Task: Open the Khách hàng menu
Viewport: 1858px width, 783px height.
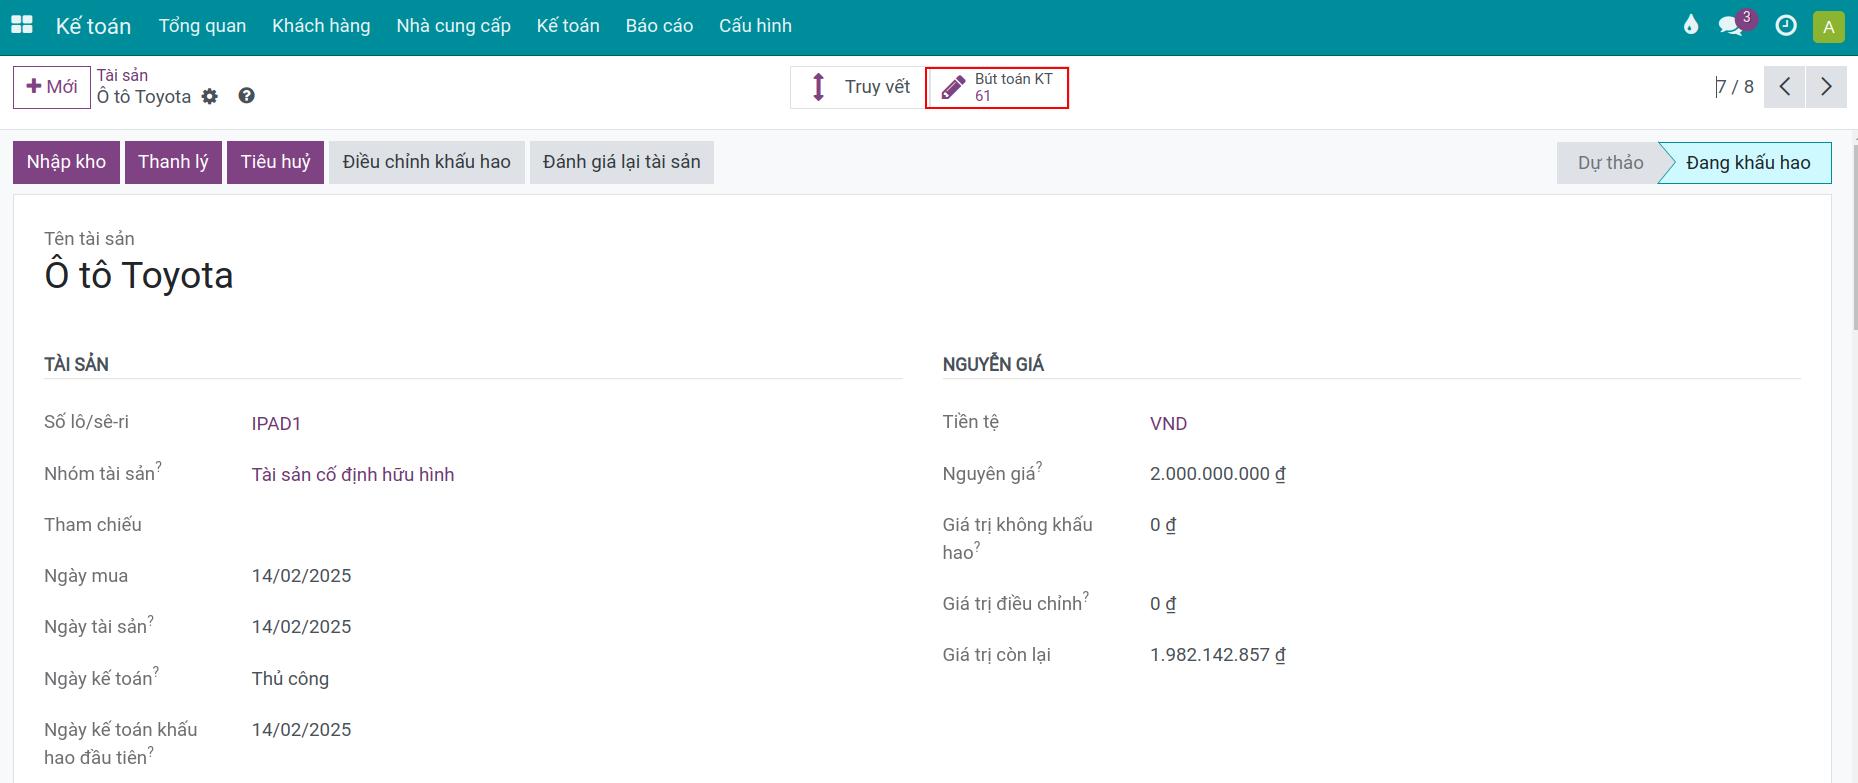Action: pyautogui.click(x=321, y=26)
